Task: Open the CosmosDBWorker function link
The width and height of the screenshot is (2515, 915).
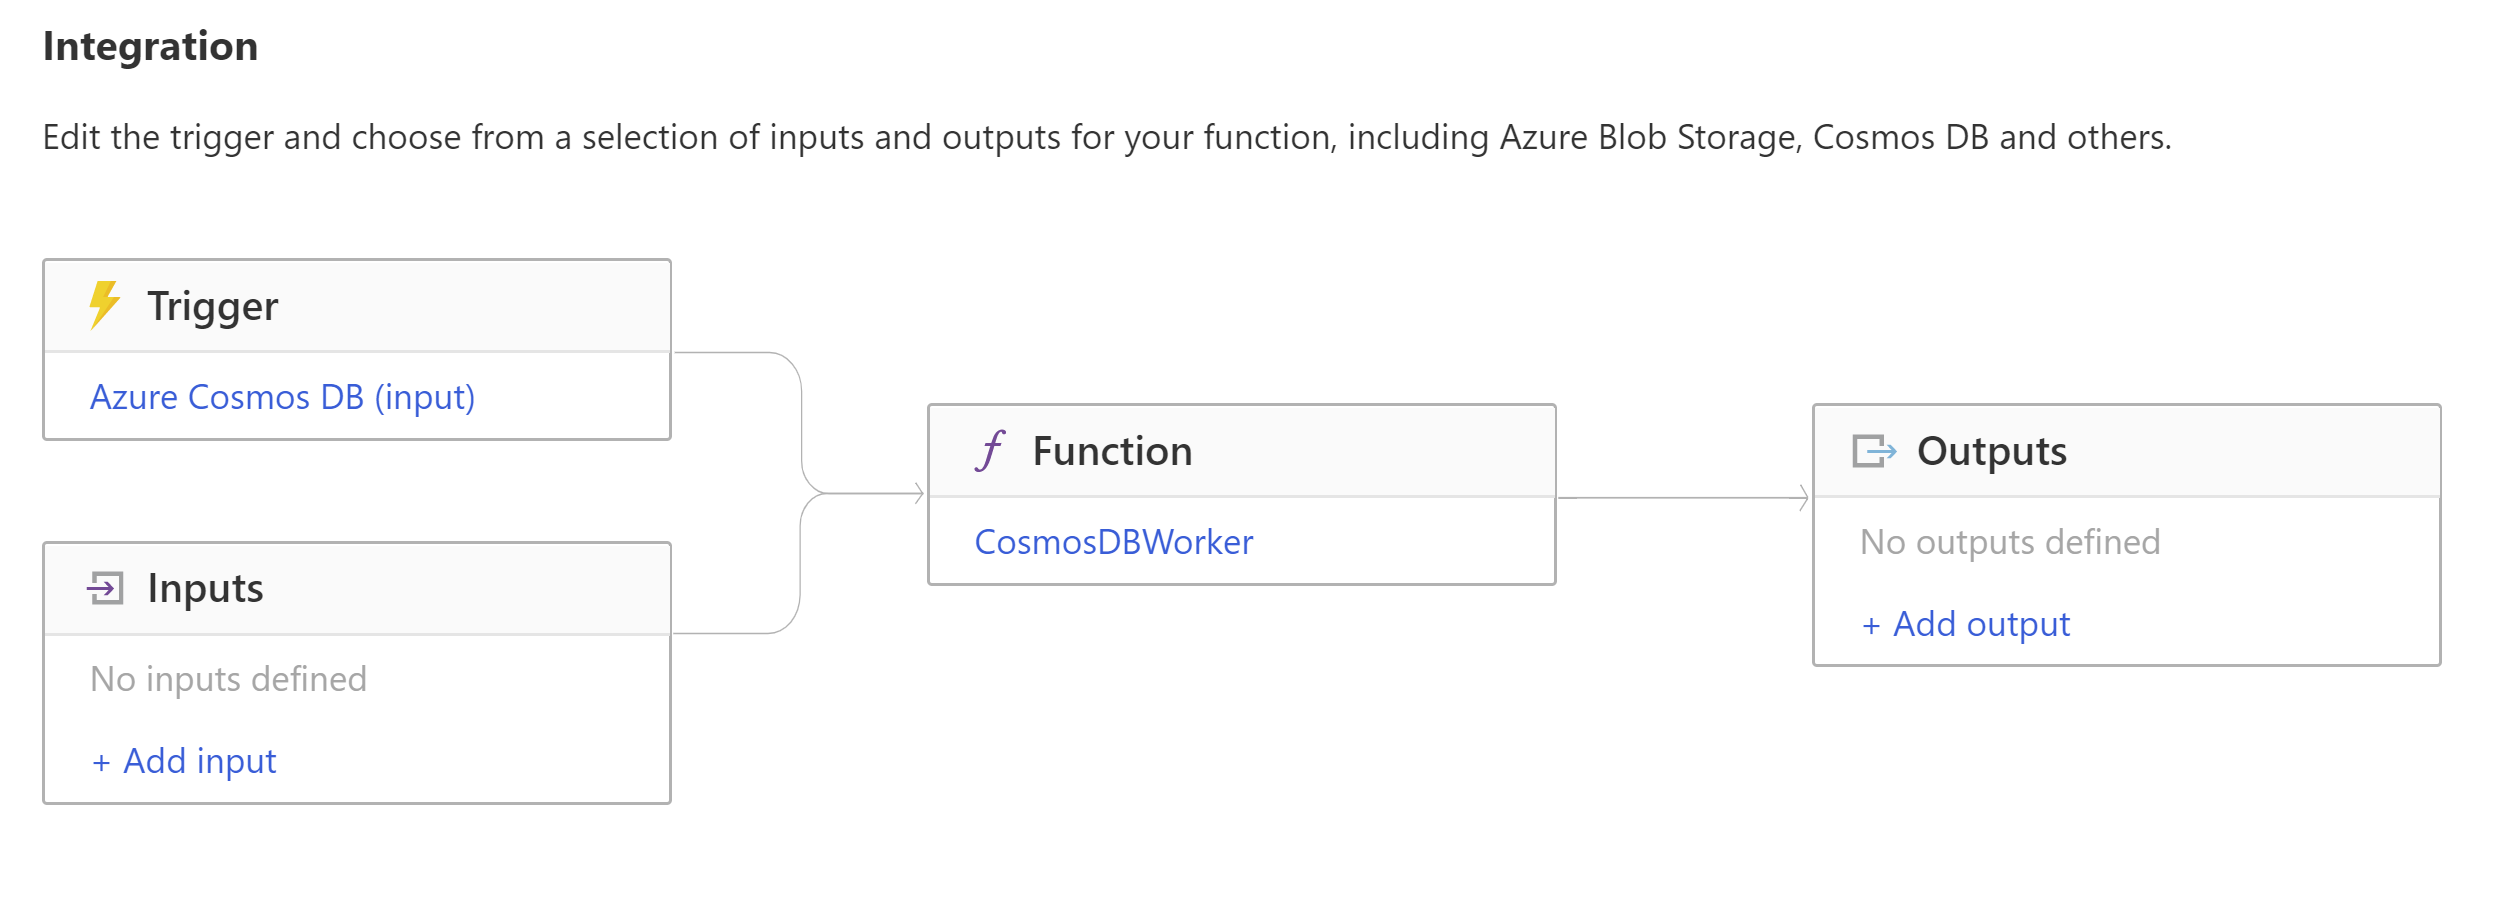Action: (x=1114, y=542)
